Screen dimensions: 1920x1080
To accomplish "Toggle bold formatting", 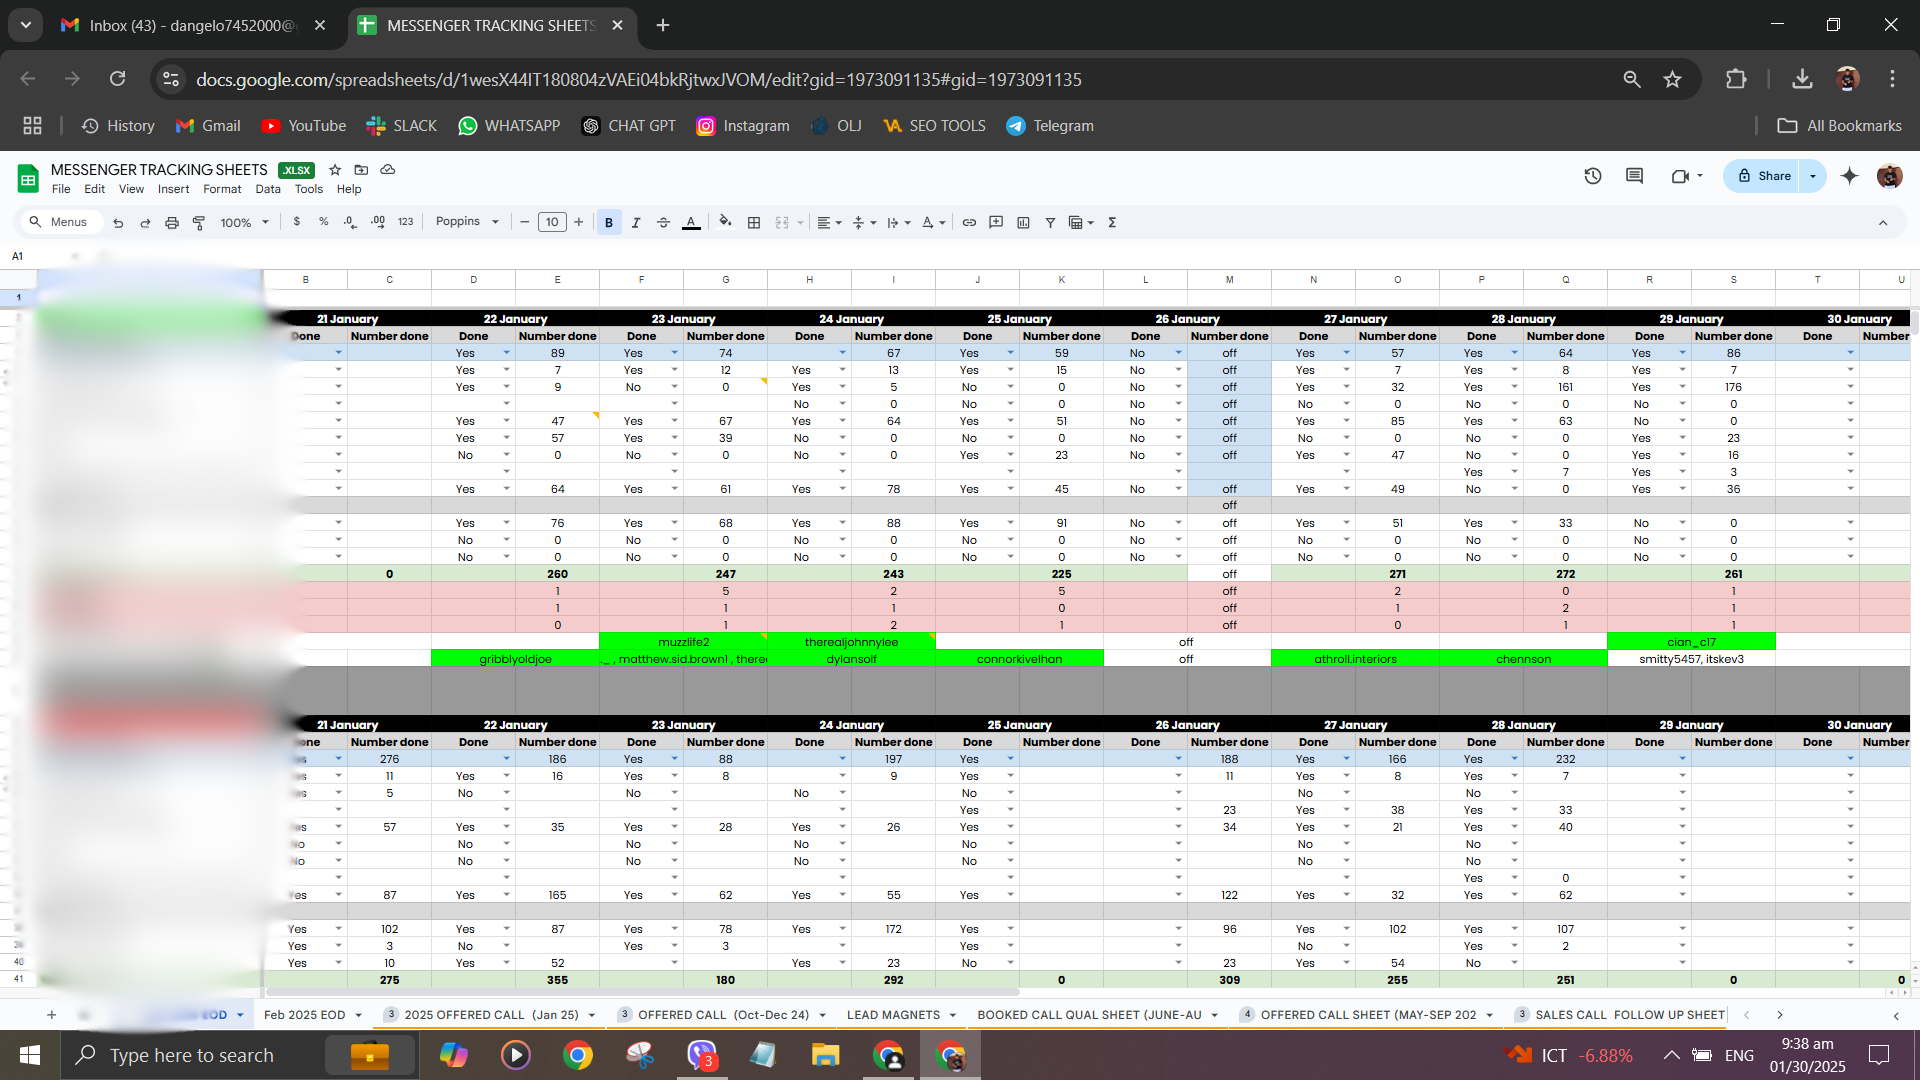I will 609,223.
